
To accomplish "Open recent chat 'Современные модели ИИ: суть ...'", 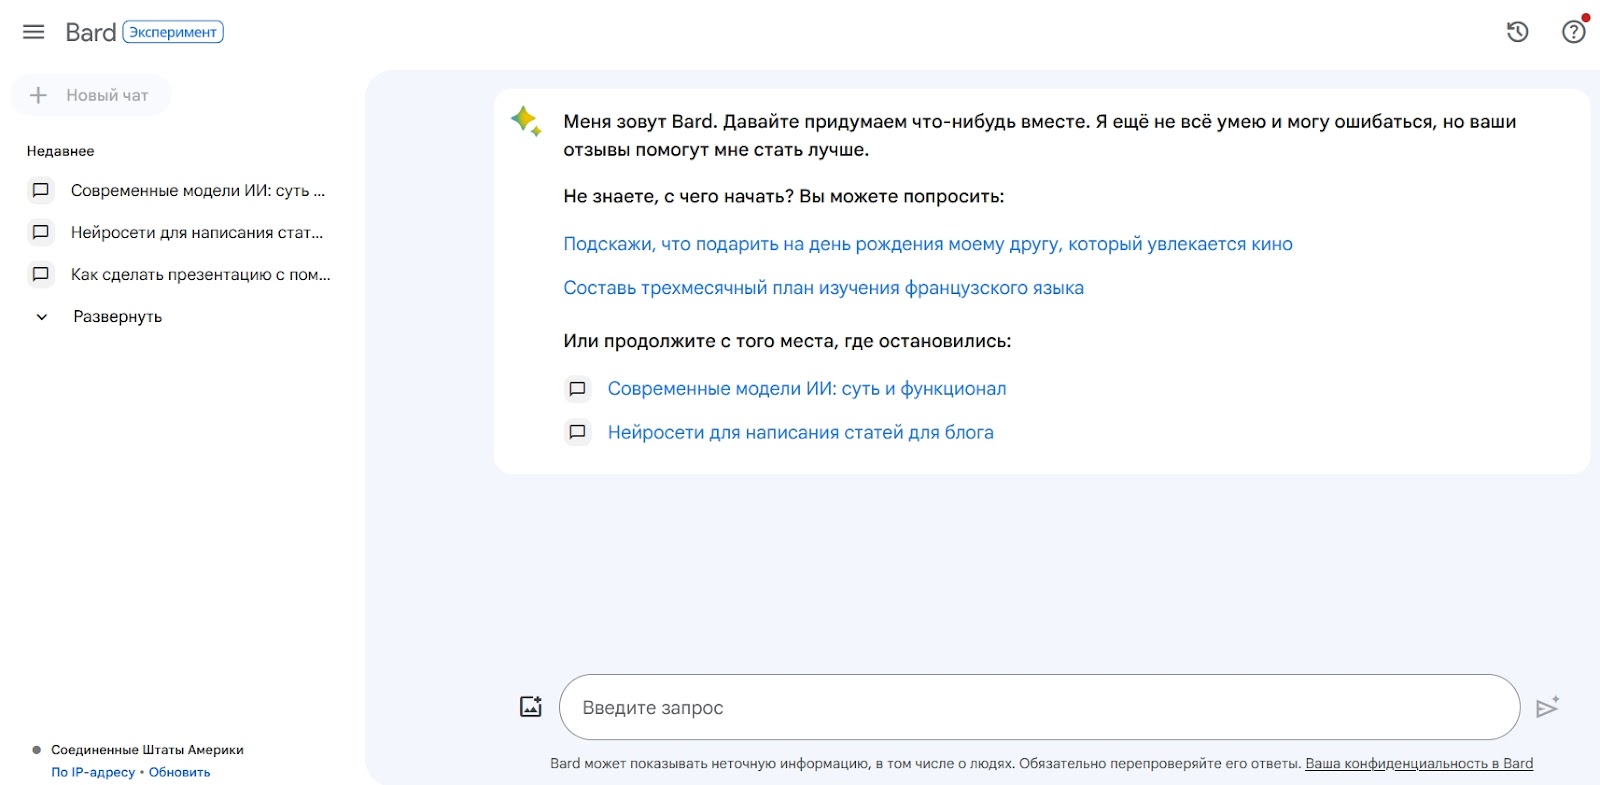I will click(198, 190).
